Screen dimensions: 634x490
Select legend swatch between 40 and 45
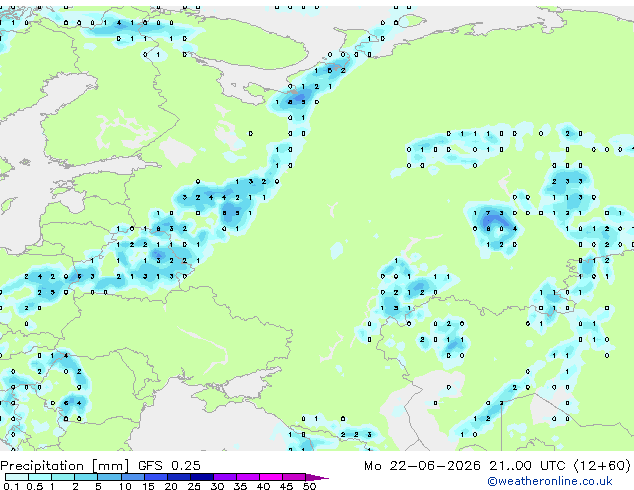pyautogui.click(x=271, y=477)
